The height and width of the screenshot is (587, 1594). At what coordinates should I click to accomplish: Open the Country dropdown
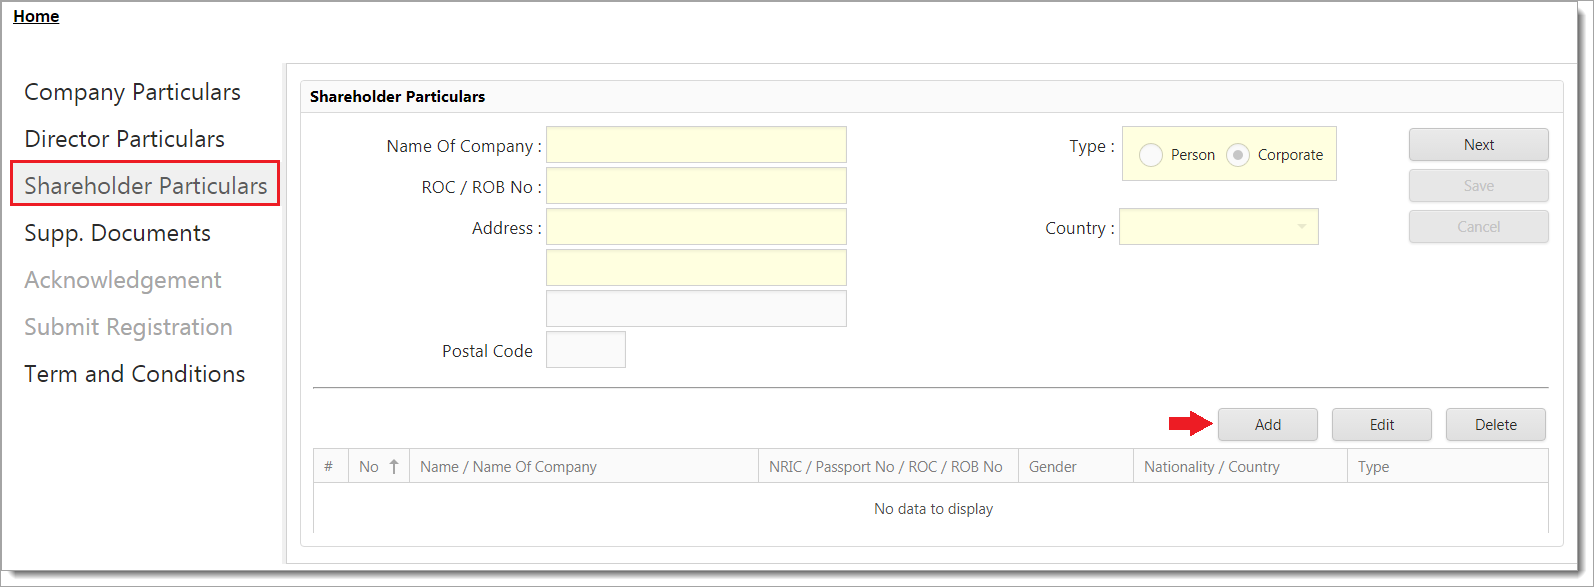(1301, 227)
